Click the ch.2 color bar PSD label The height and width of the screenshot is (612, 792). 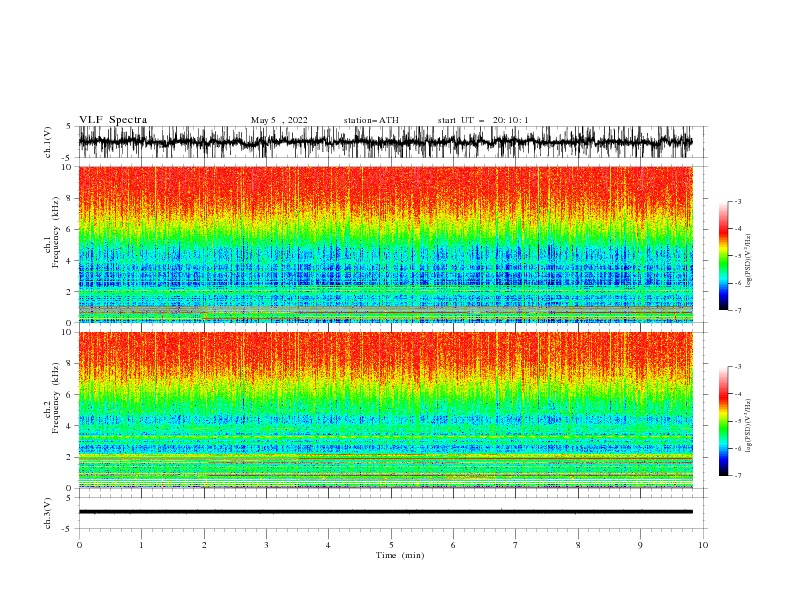click(x=748, y=426)
